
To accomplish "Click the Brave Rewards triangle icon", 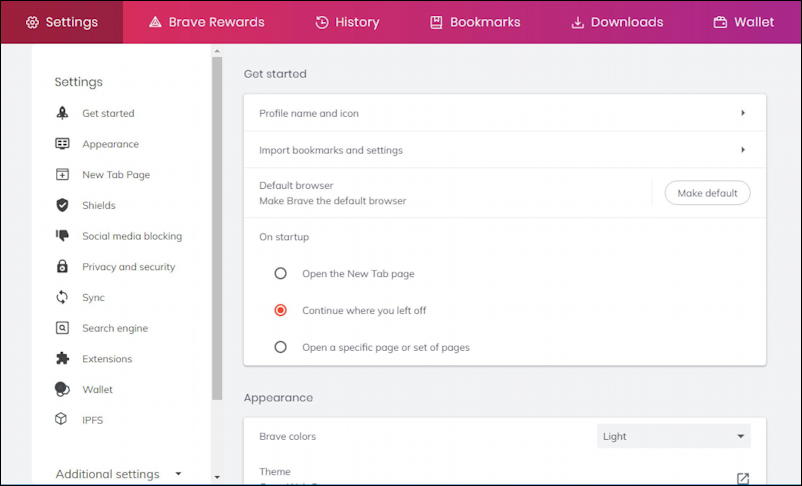I will [x=155, y=23].
